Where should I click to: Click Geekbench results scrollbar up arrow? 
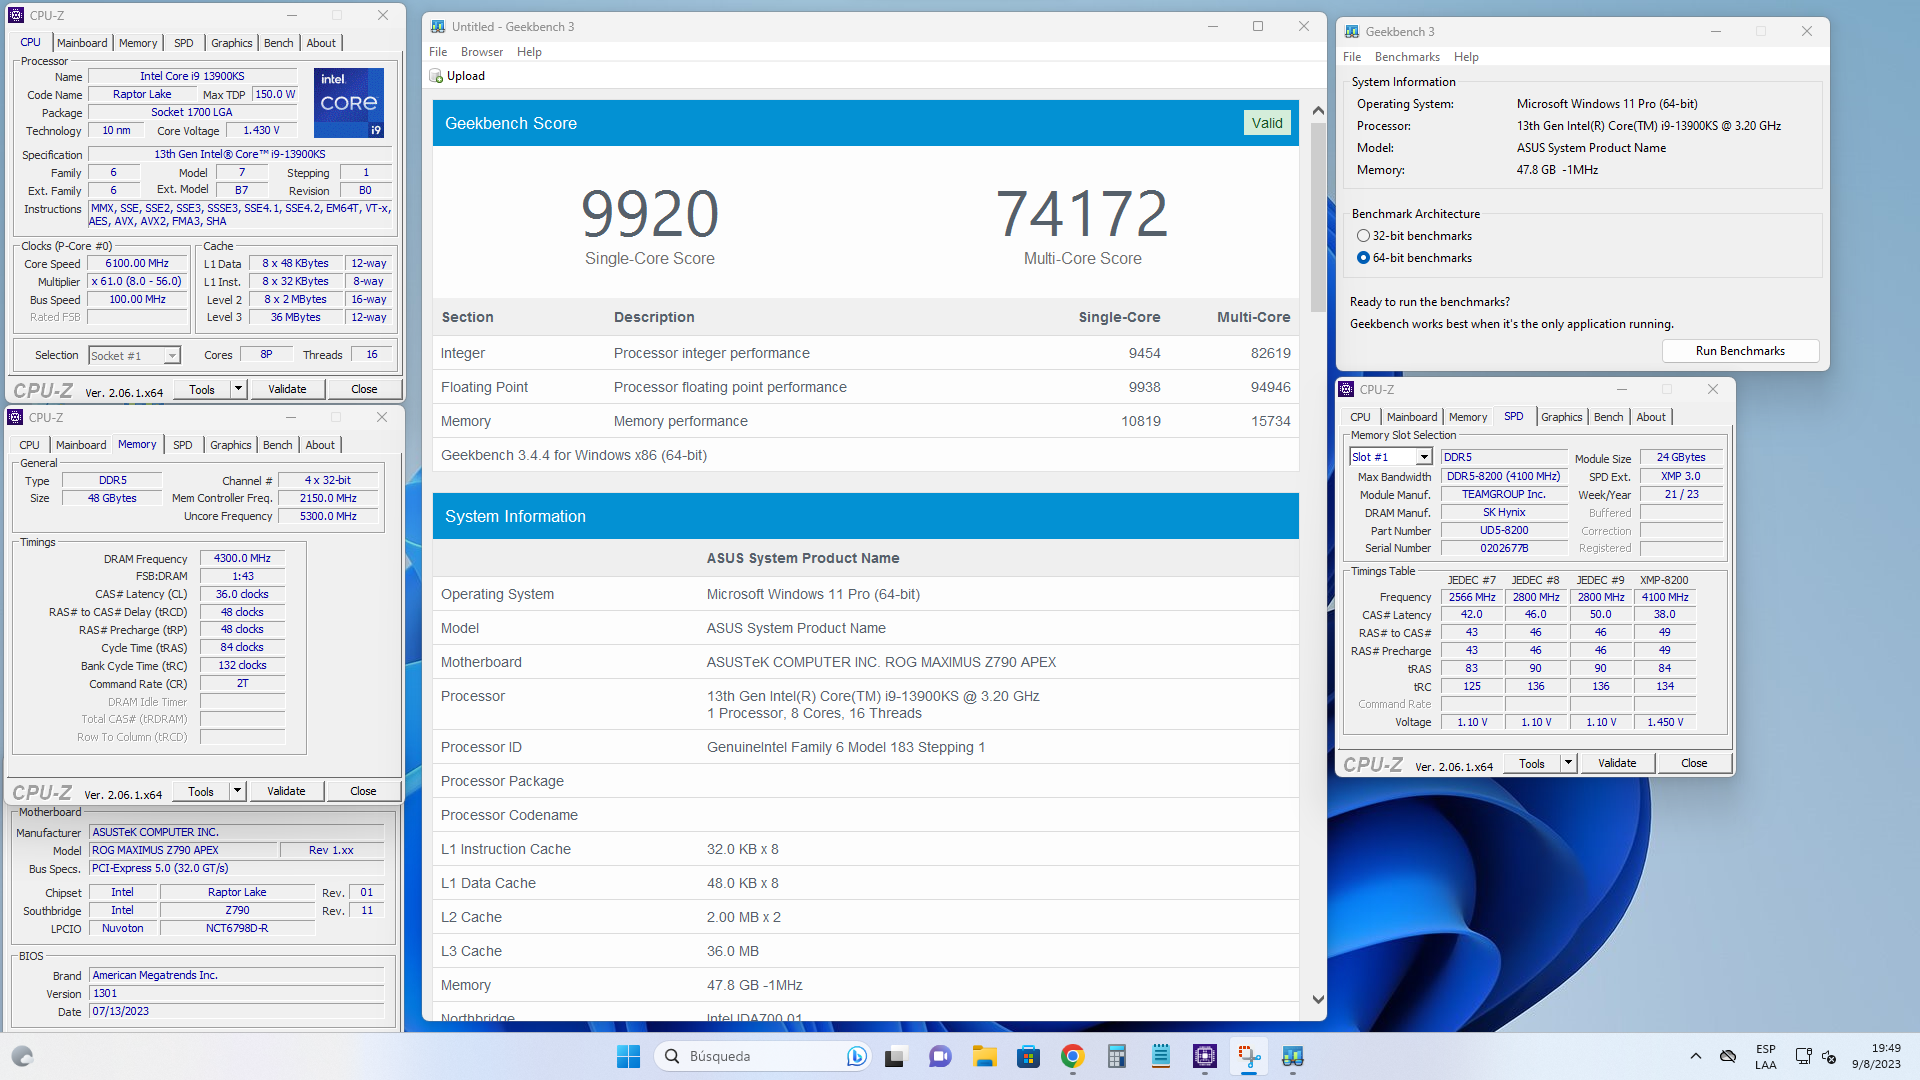point(1318,111)
